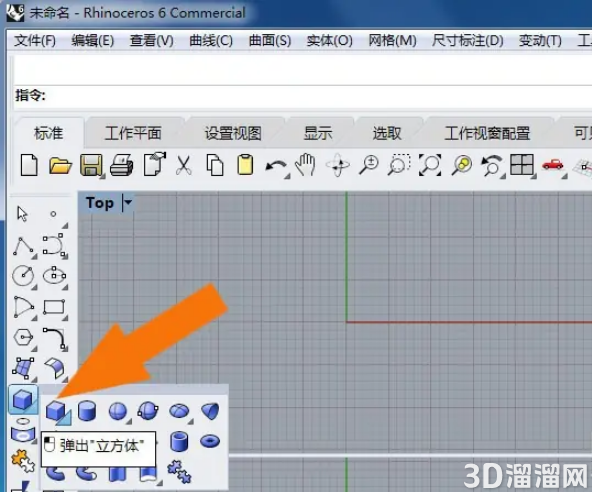
Task: Select the Fillet Surface tool
Action: click(x=55, y=368)
